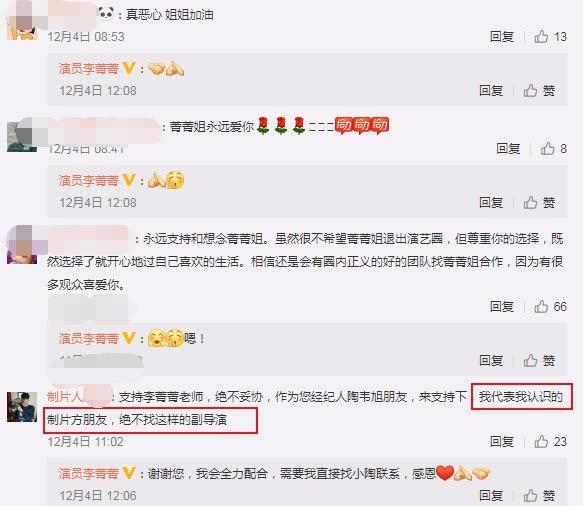Image resolution: width=583 pixels, height=506 pixels.
Task: Like 李菁菁's reply containing 嗯！
Action: pyautogui.click(x=539, y=360)
